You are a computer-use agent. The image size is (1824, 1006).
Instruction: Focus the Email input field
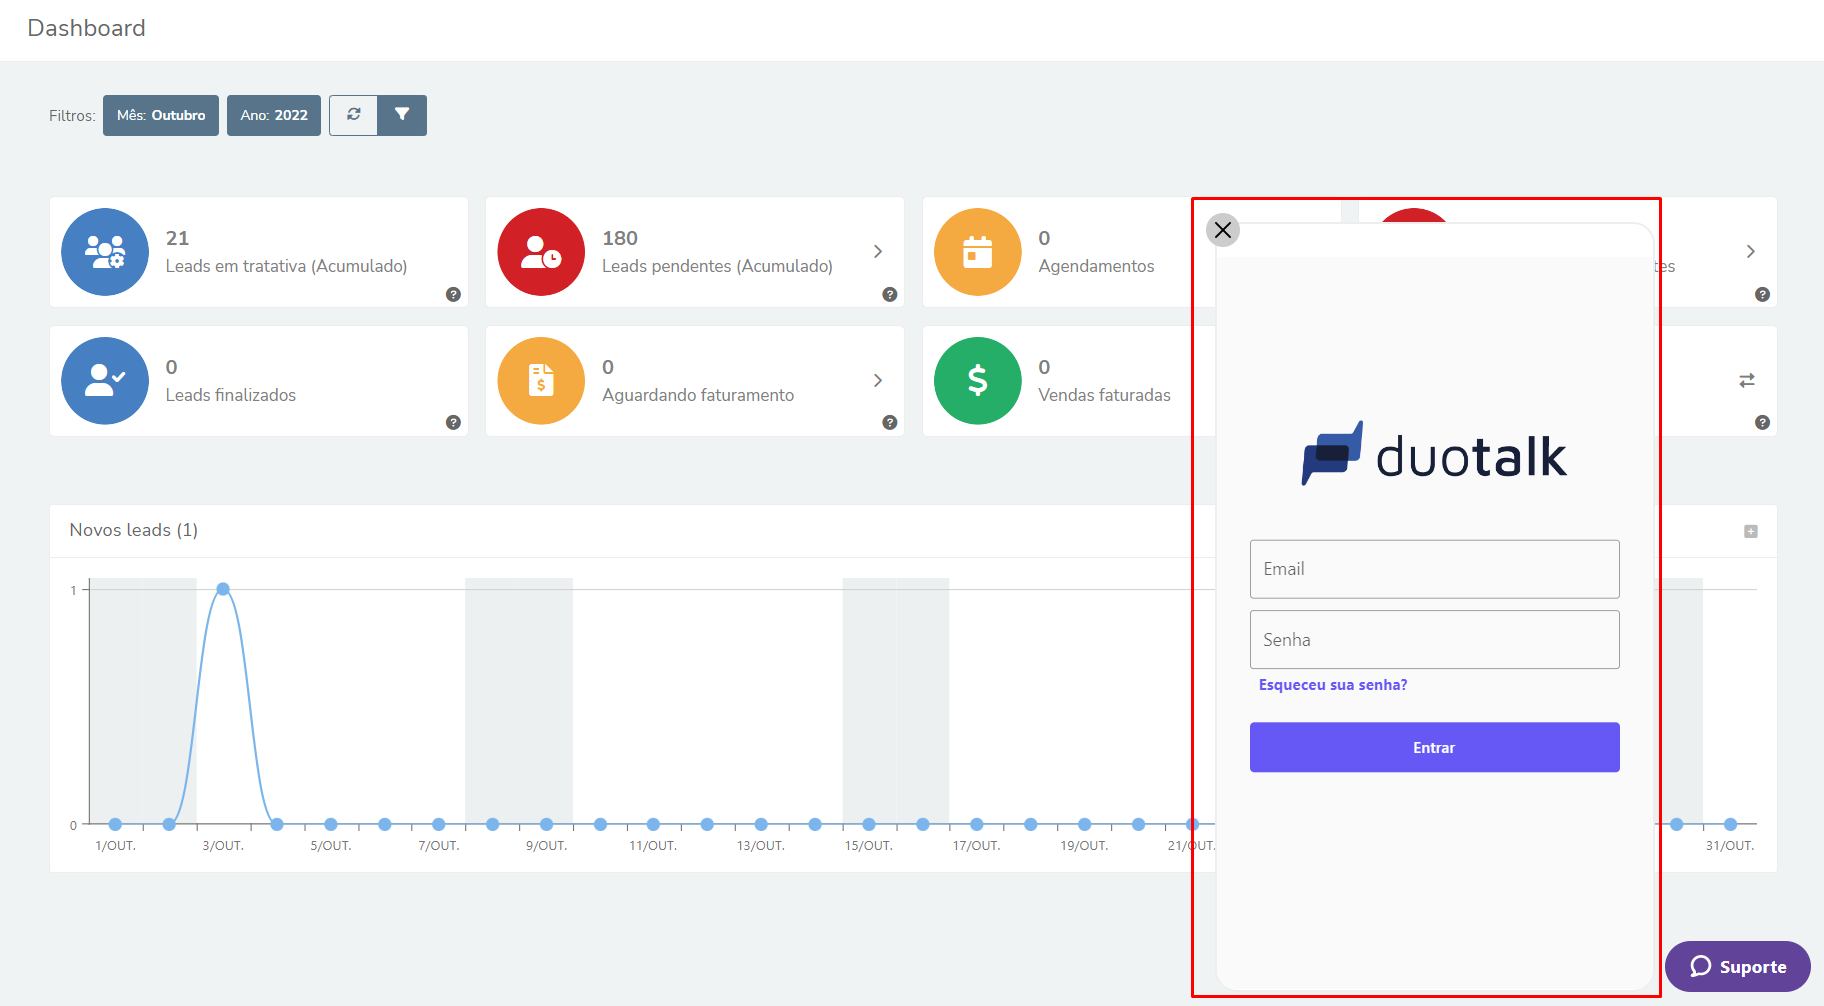pyautogui.click(x=1434, y=569)
